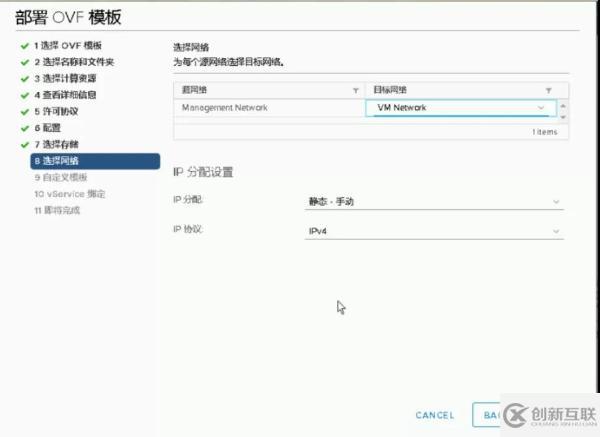Screen dimensions: 600x437
Task: Go to step 3 选择计算资源
Action: pos(65,78)
